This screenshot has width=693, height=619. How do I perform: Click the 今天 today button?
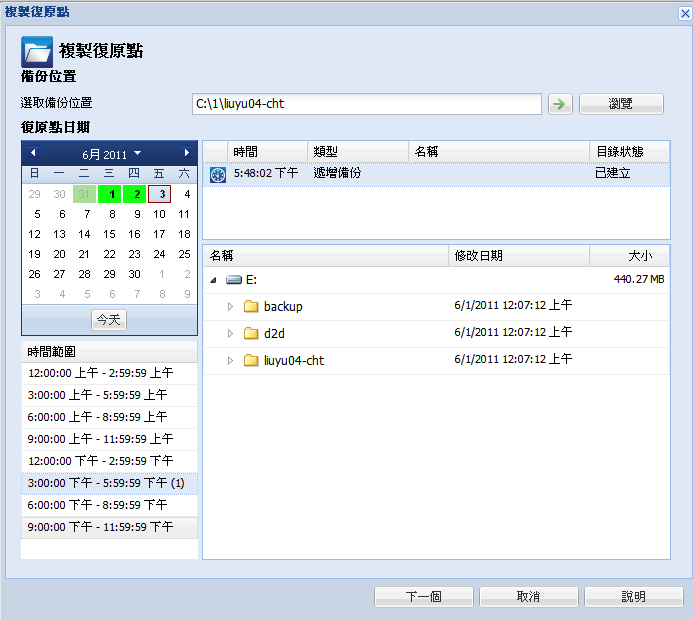pos(109,319)
